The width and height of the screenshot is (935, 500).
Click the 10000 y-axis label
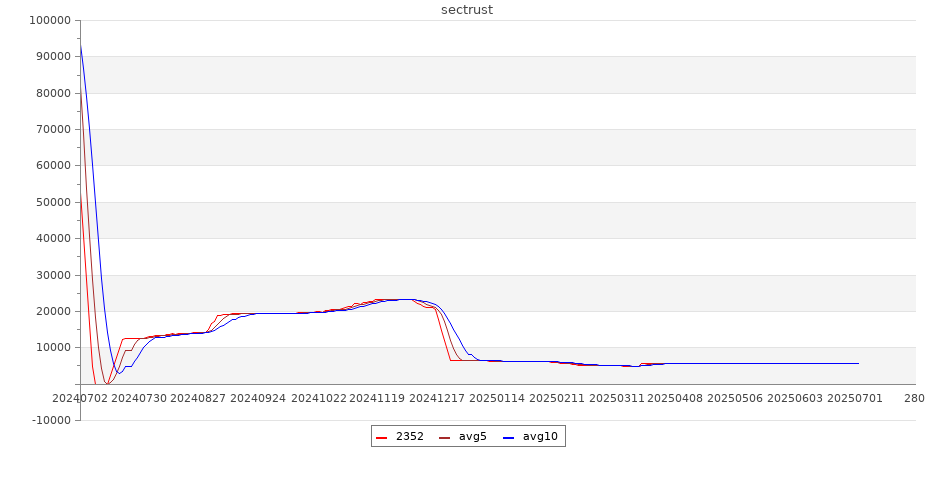53,347
